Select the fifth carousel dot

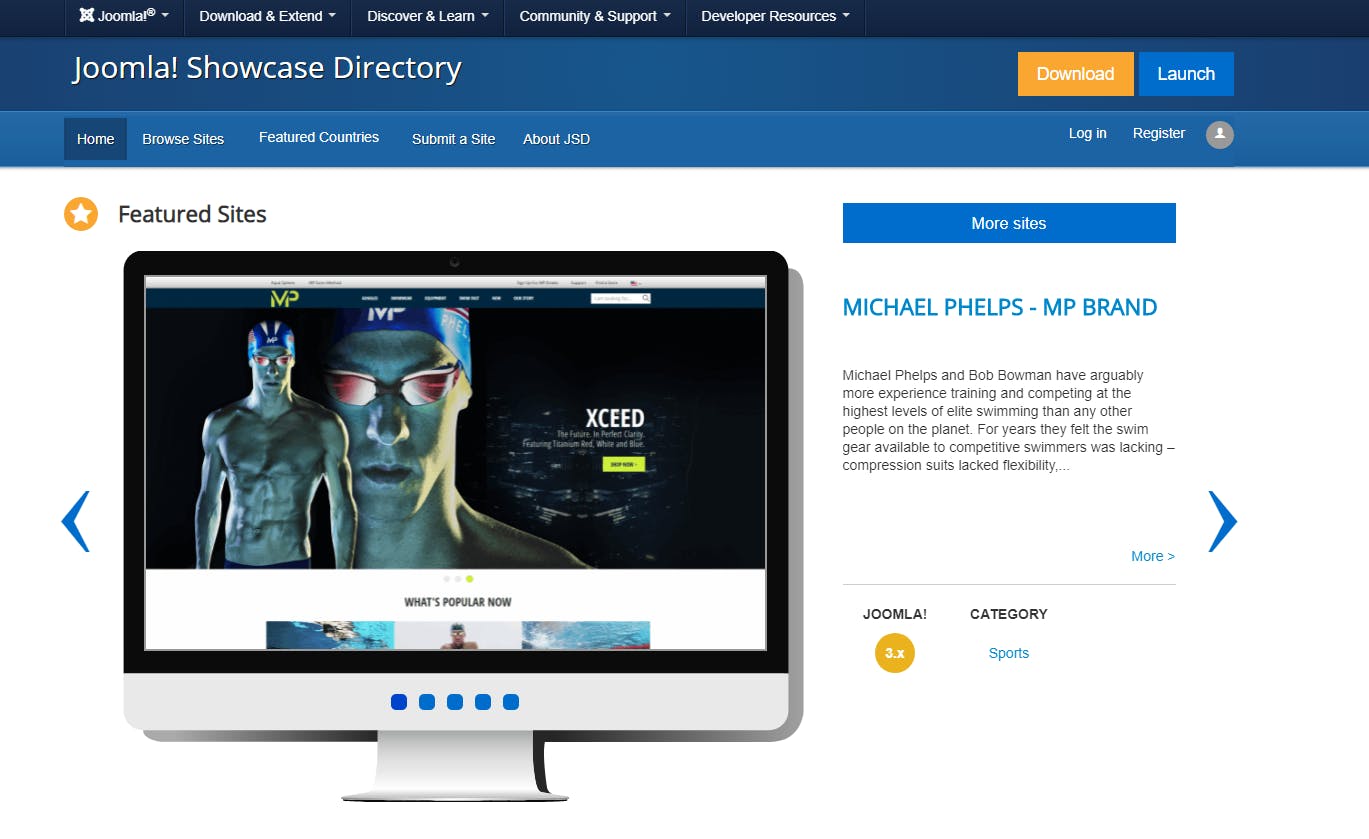pyautogui.click(x=511, y=702)
